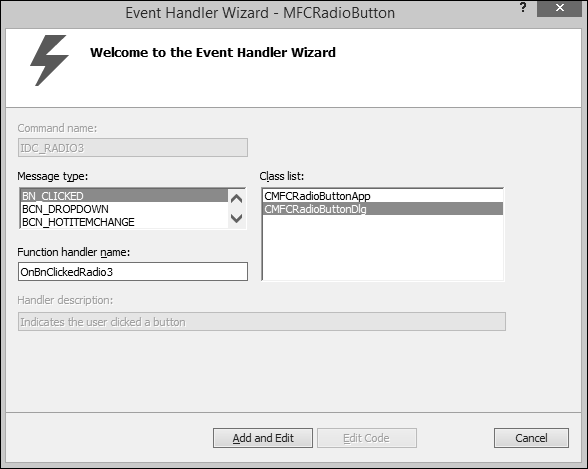Click the Event Handler Wizard title bar
The image size is (588, 469).
(x=260, y=13)
